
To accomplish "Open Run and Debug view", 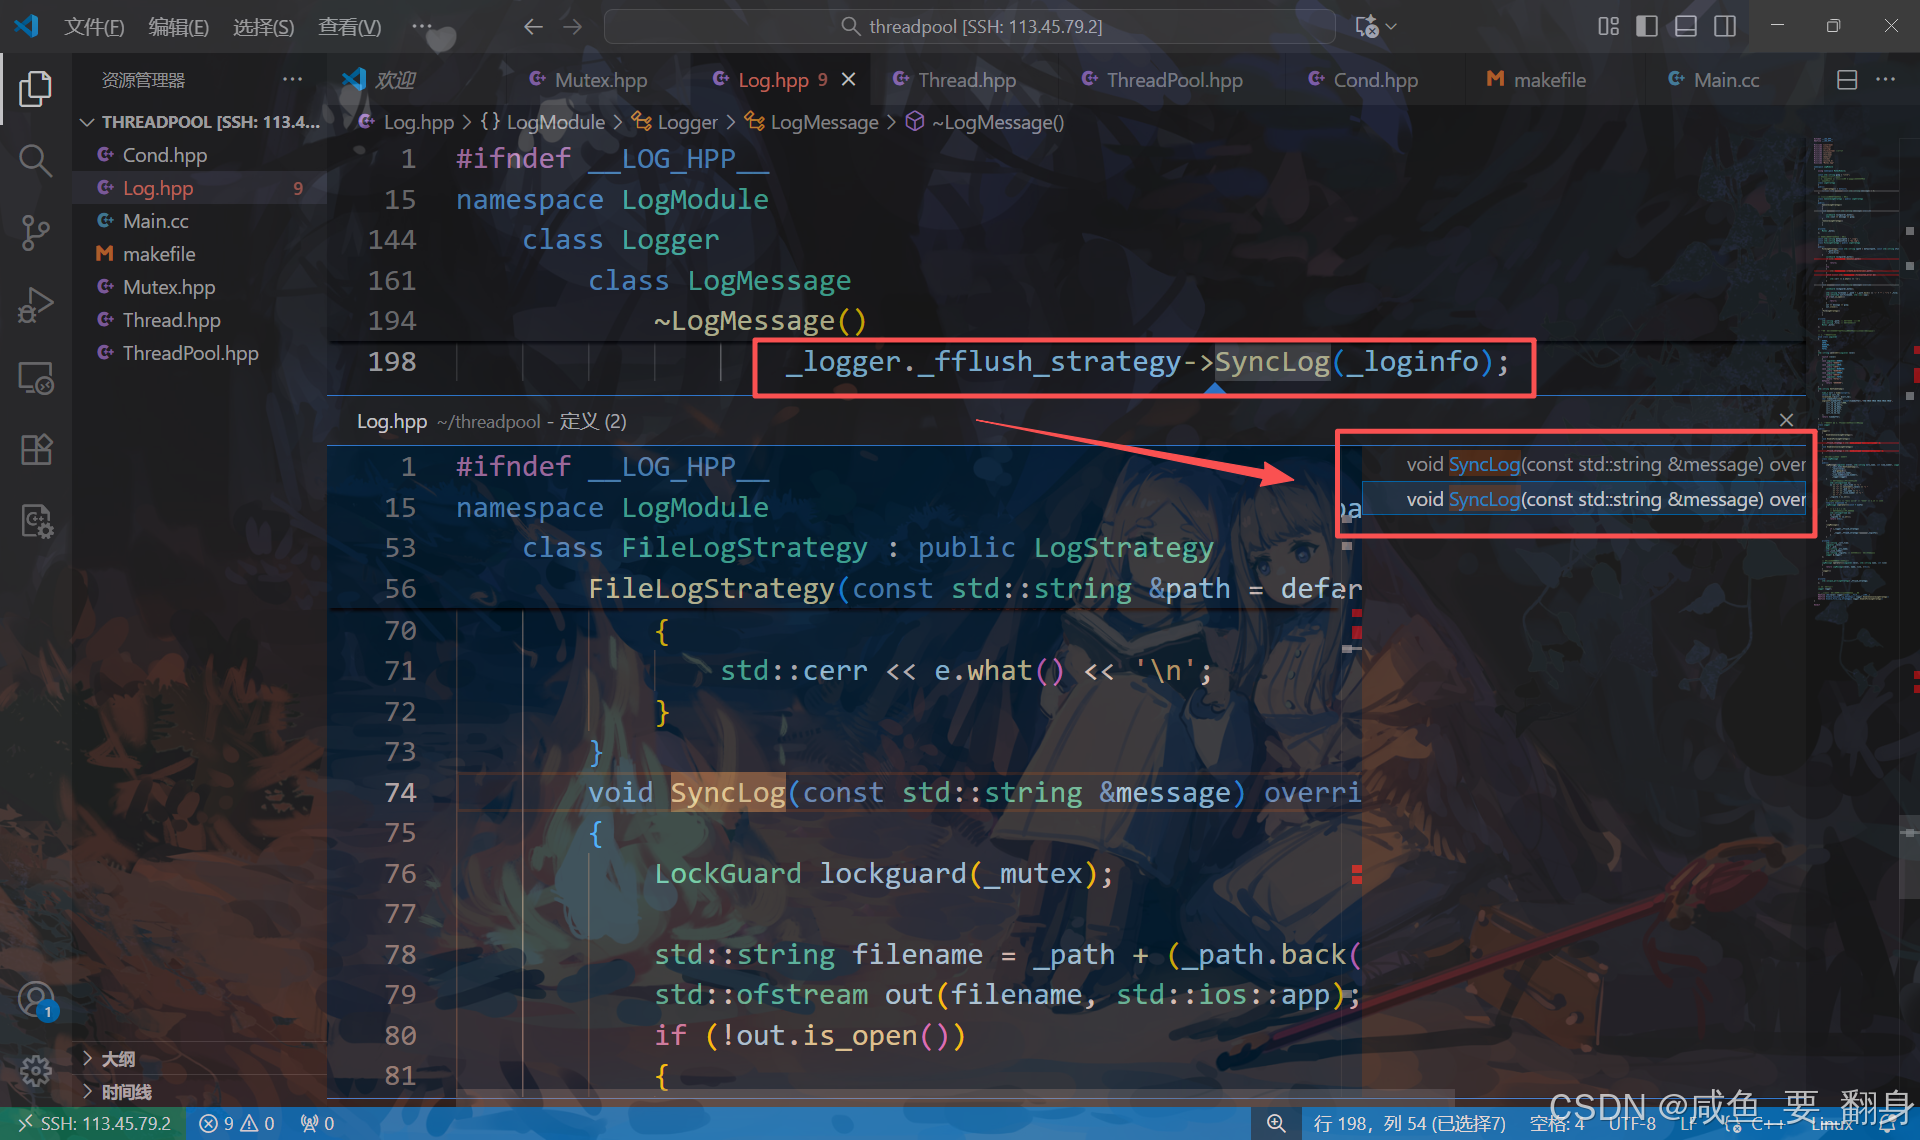I will coord(35,305).
